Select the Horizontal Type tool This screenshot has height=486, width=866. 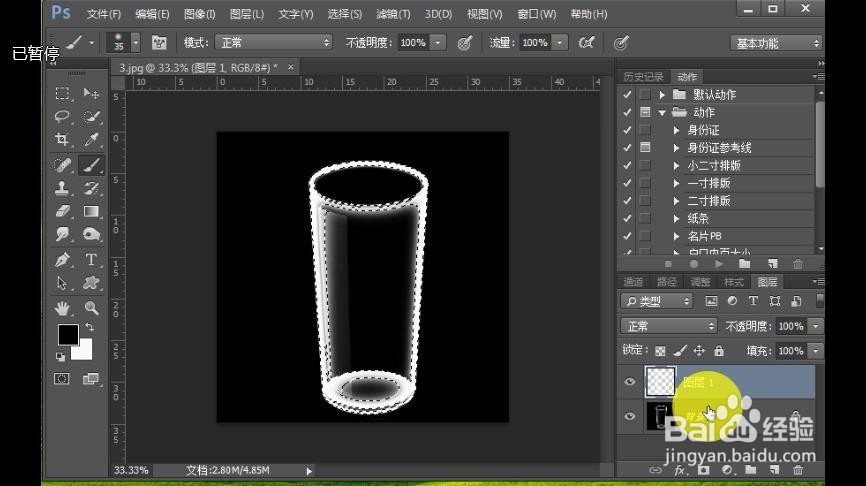point(91,260)
